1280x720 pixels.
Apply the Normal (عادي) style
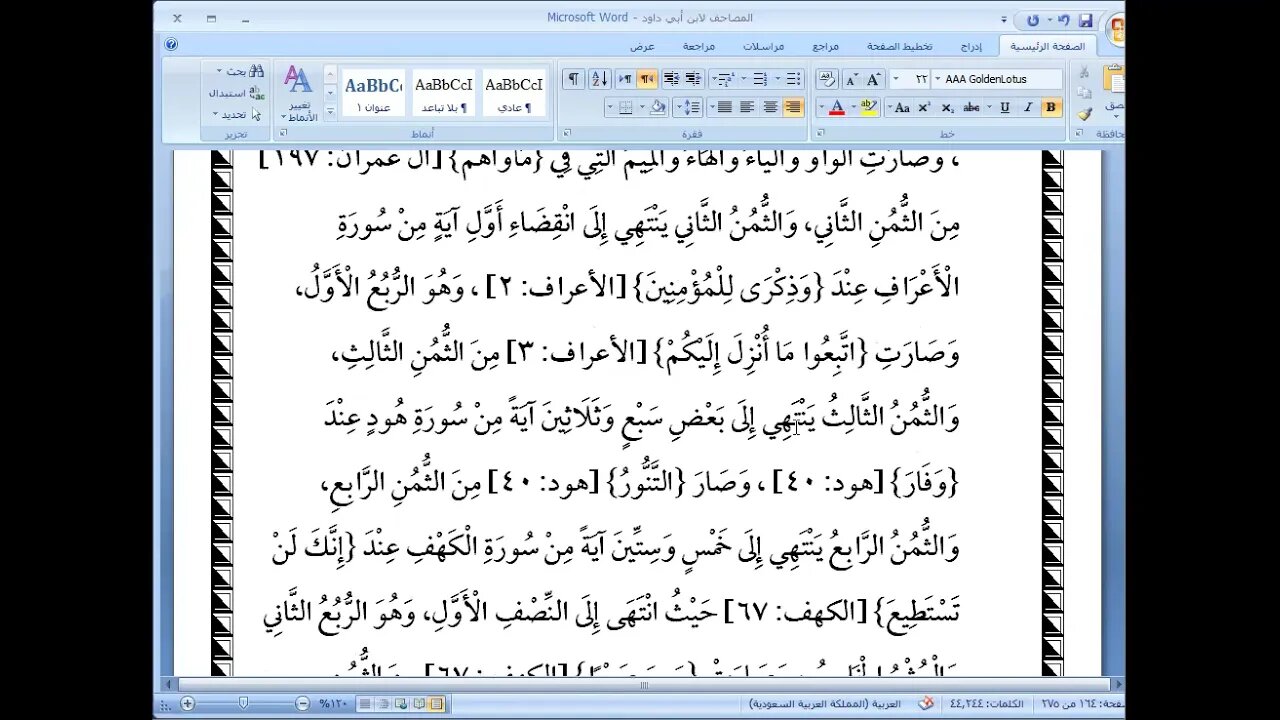514,94
